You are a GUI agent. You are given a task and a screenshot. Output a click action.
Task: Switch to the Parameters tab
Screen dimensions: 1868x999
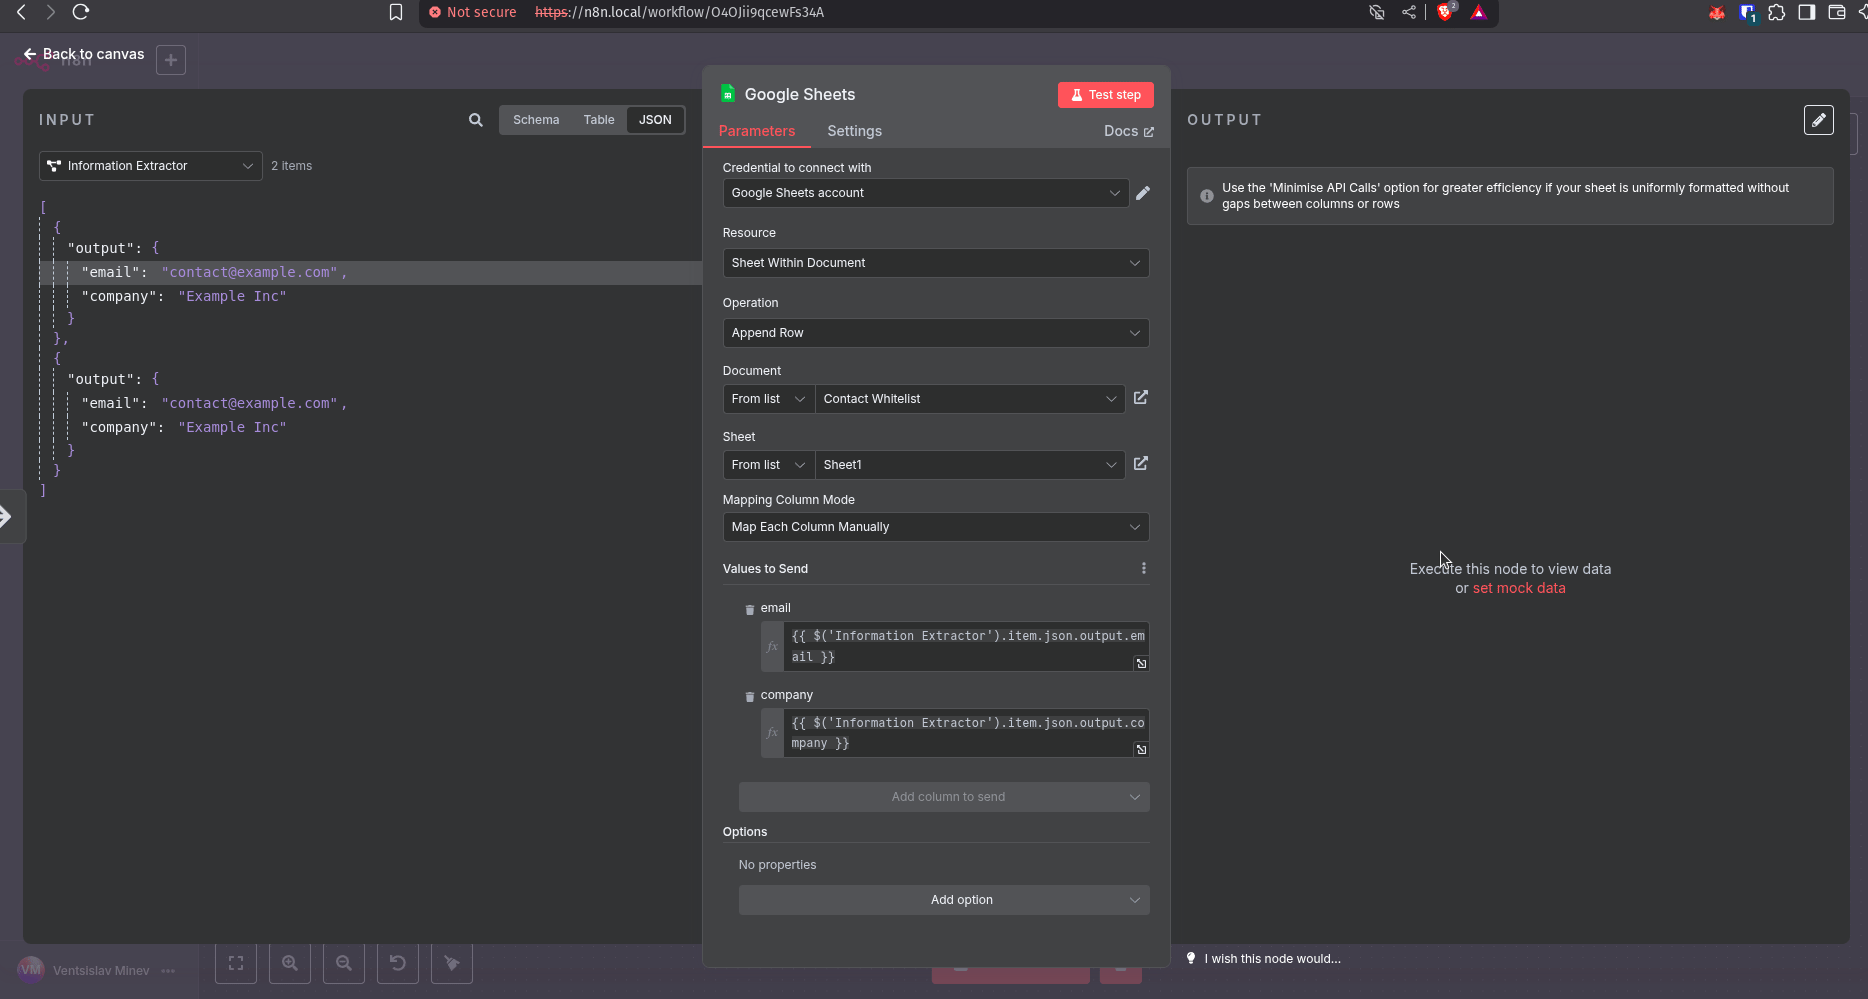757,131
